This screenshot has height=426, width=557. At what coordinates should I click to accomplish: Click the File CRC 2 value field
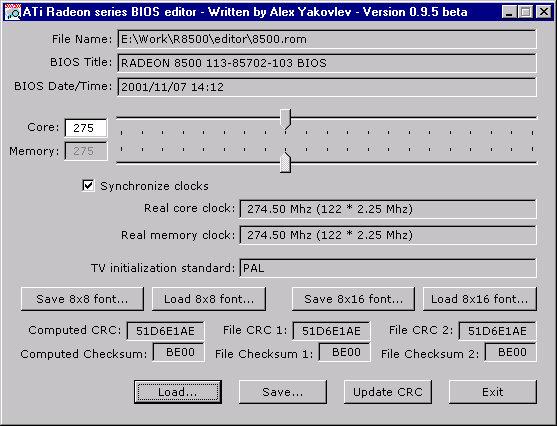pos(497,331)
